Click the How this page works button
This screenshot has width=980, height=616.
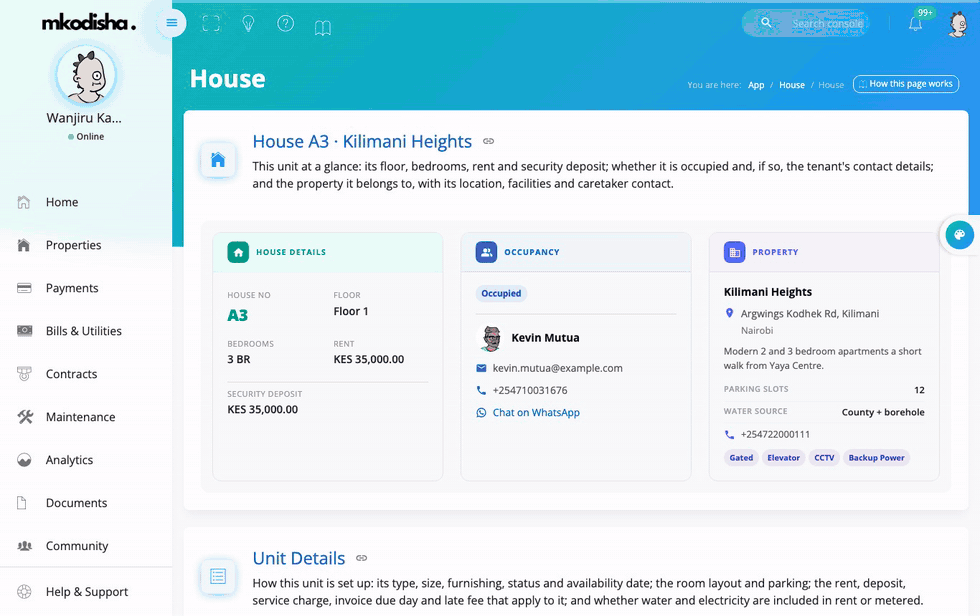[906, 84]
